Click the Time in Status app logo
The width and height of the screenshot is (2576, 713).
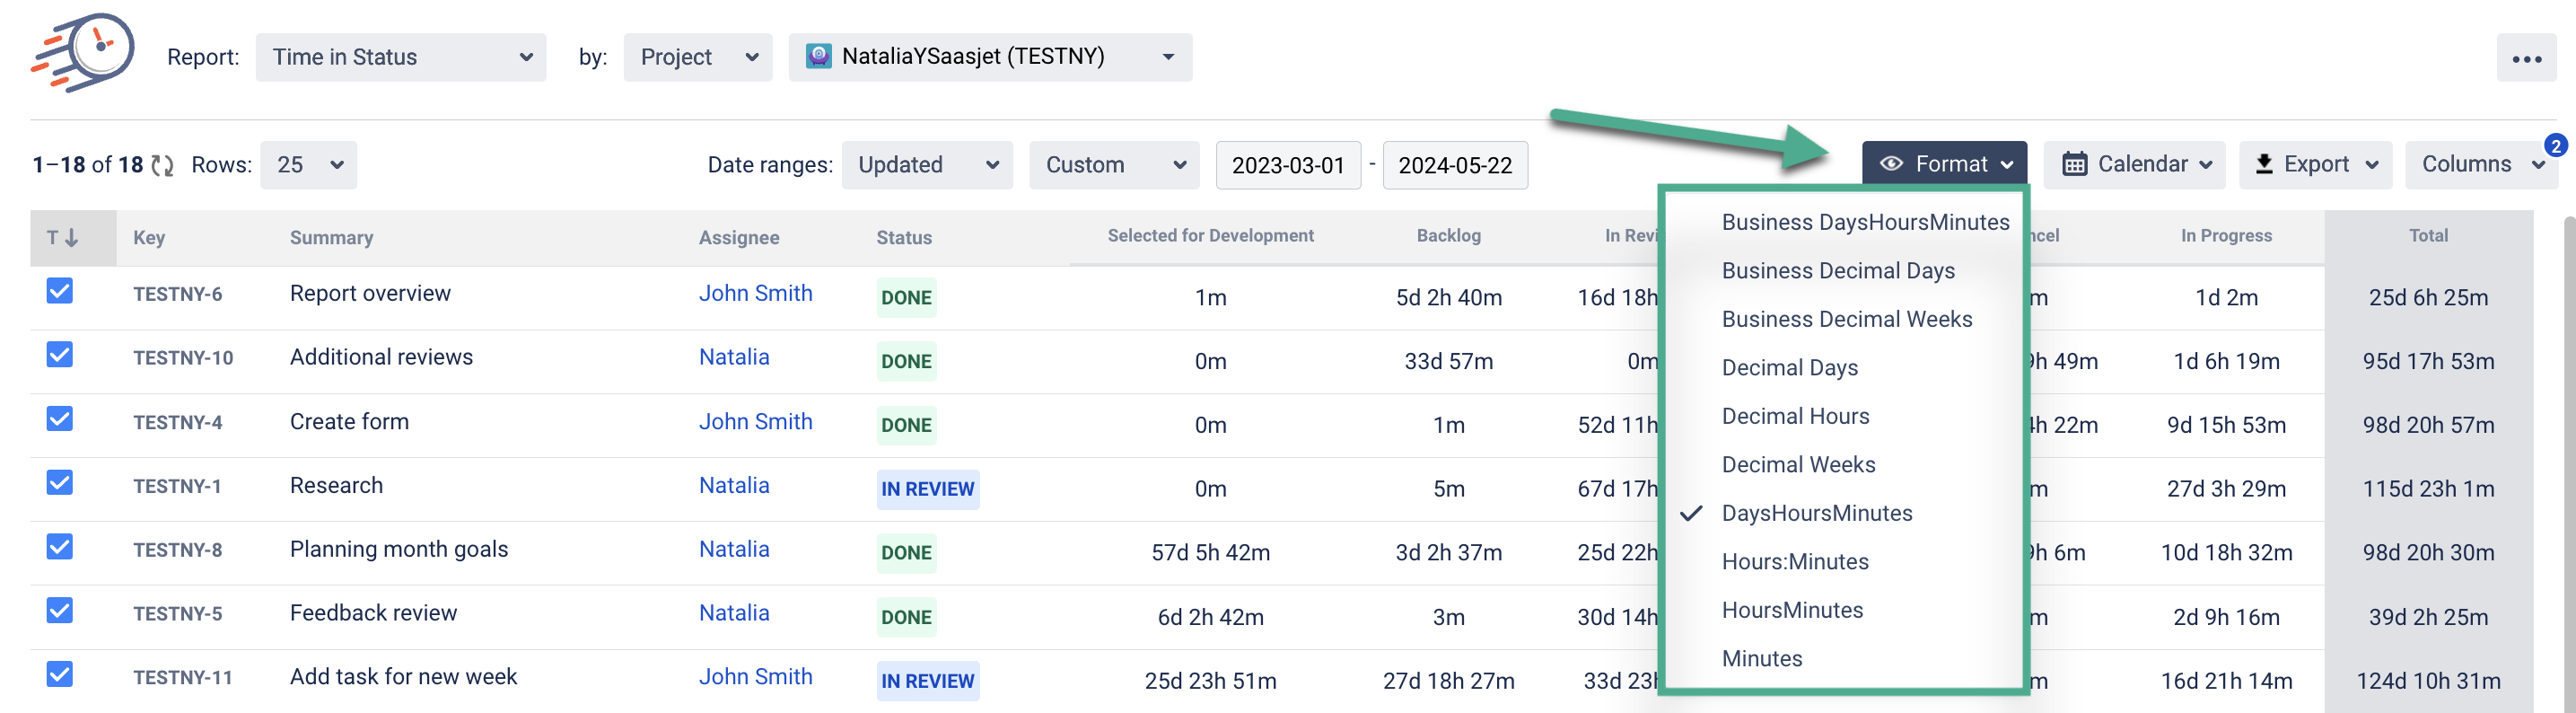pyautogui.click(x=84, y=53)
